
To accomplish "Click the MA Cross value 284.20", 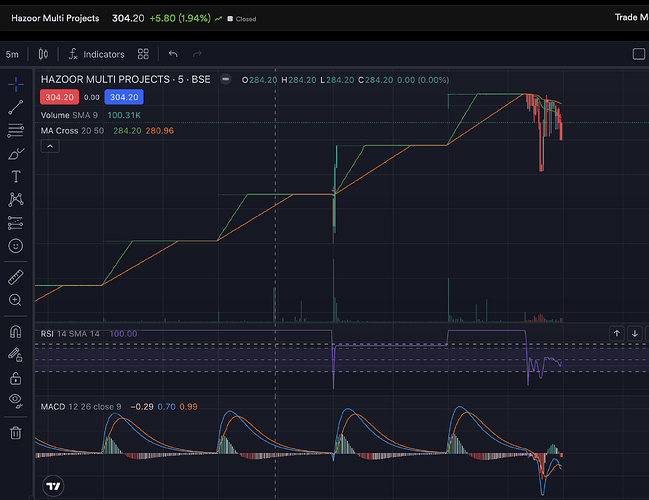I will point(127,131).
